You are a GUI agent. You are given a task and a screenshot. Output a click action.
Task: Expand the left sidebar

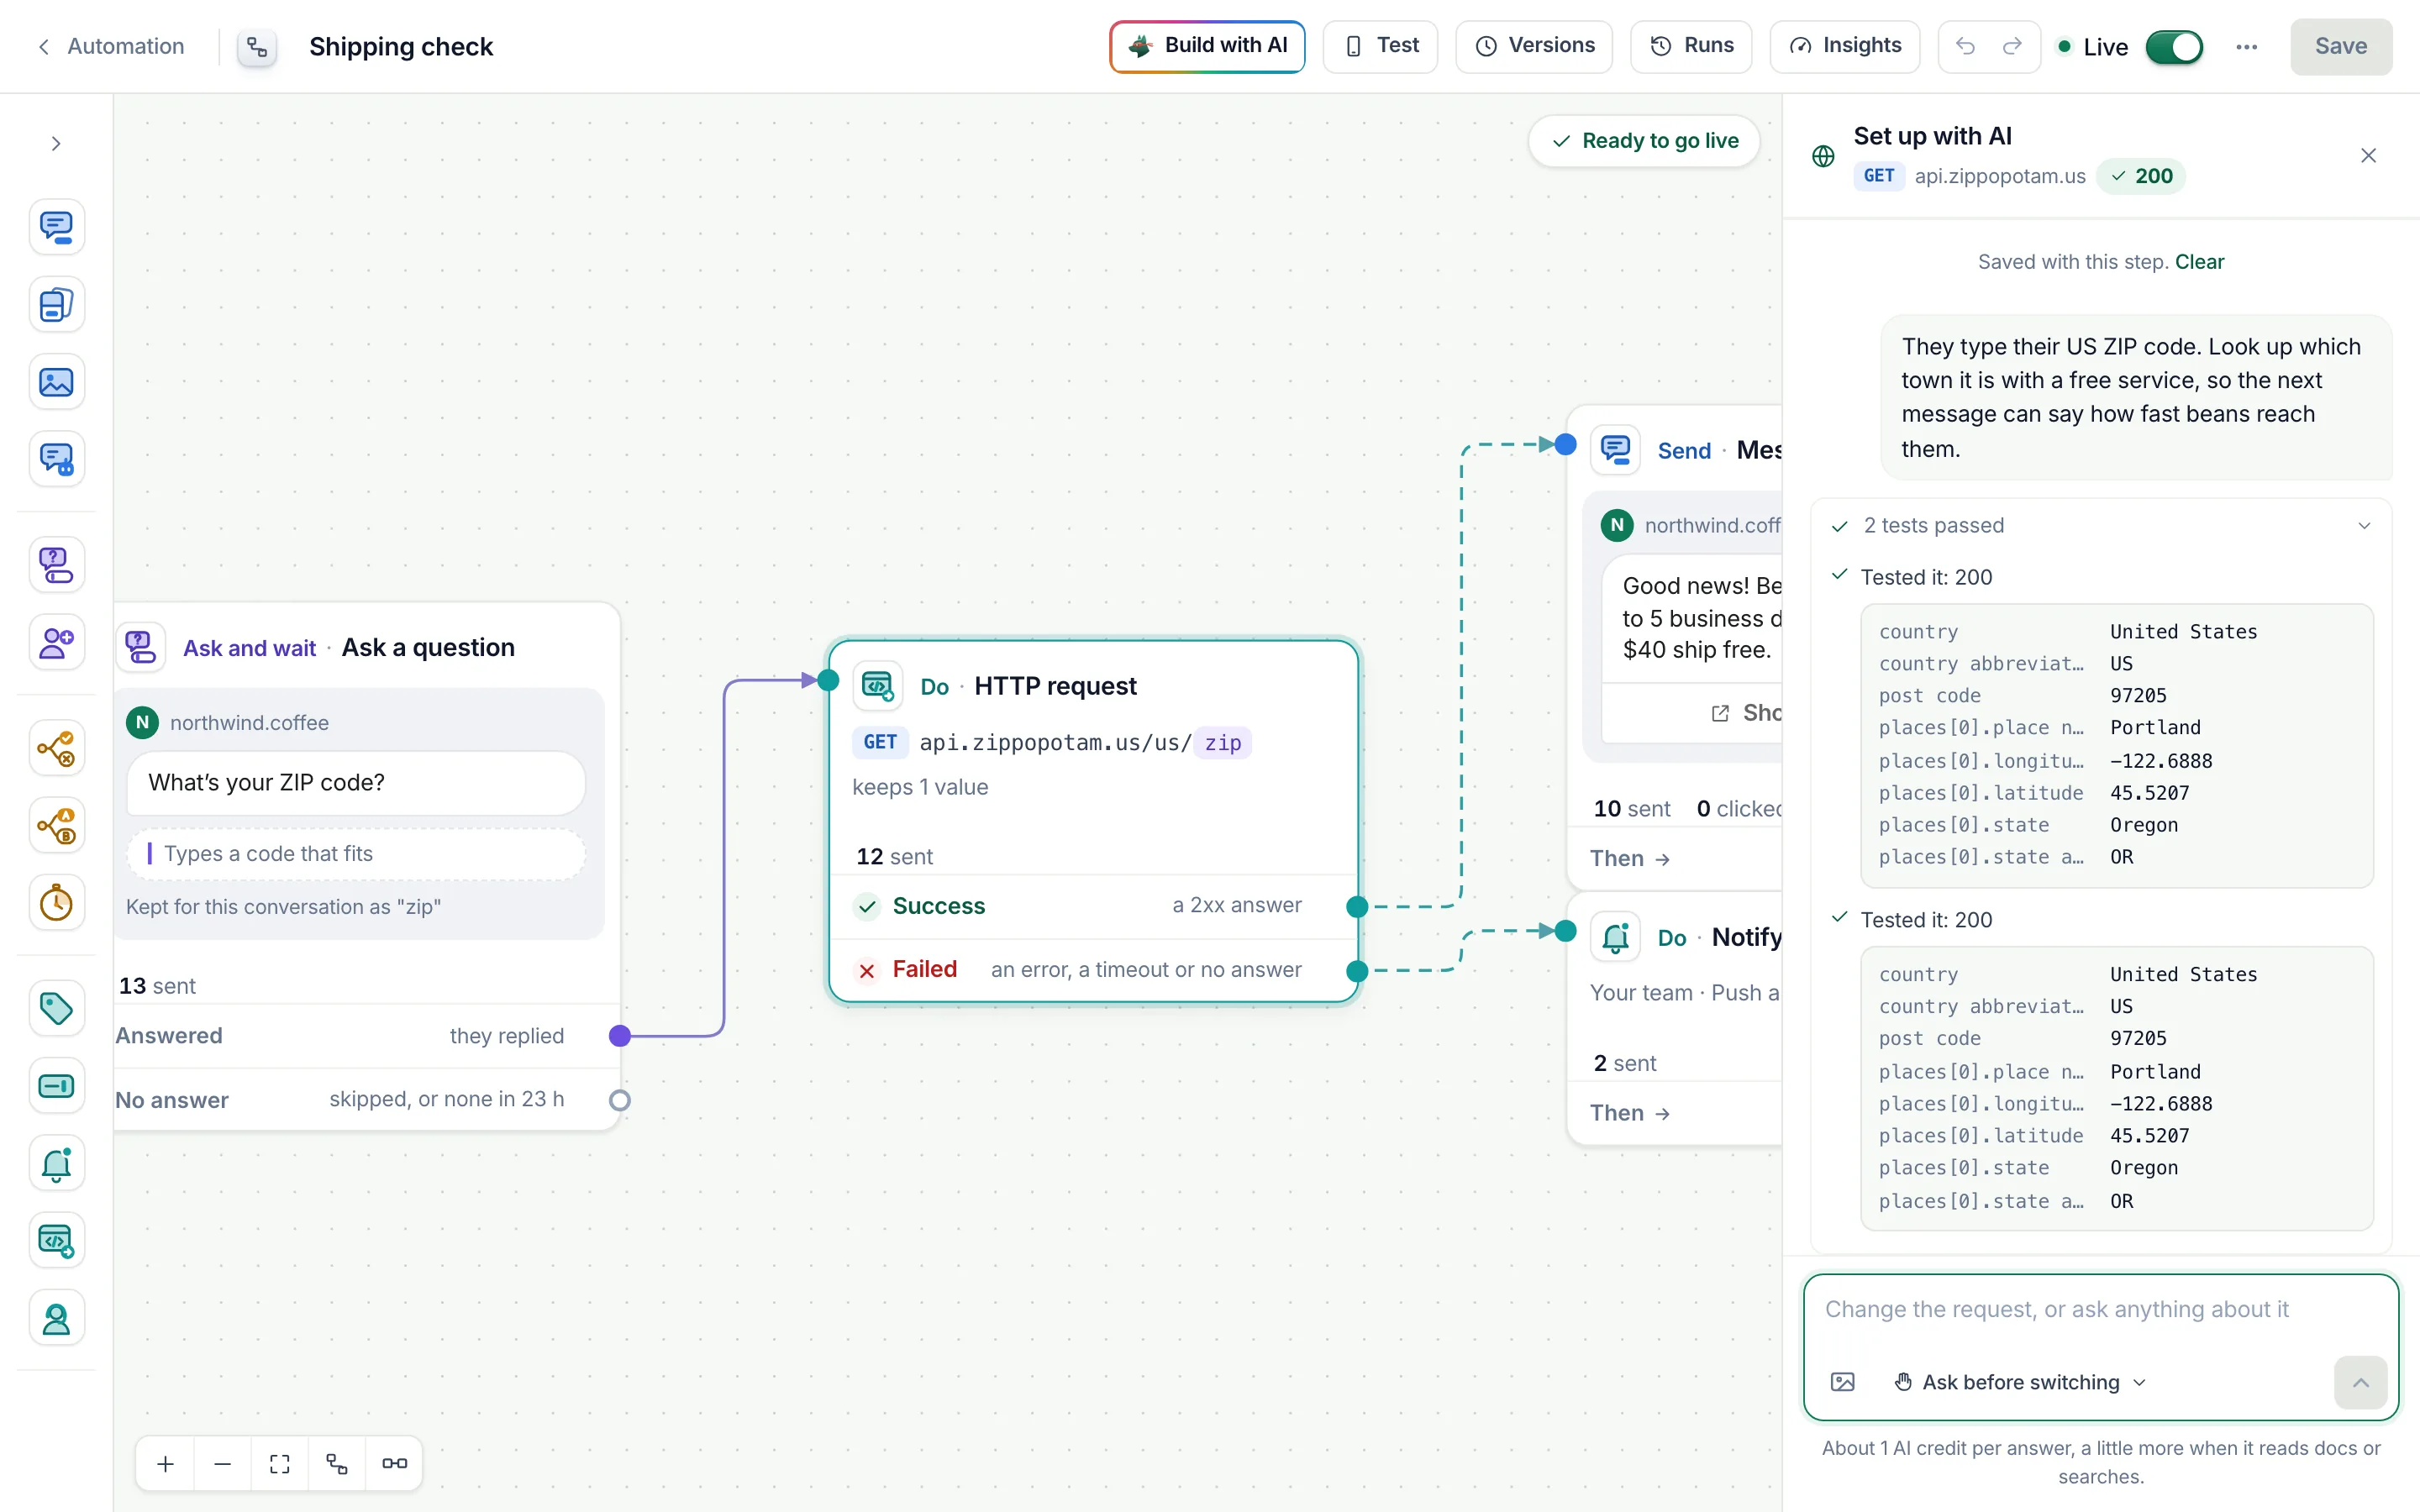56,144
